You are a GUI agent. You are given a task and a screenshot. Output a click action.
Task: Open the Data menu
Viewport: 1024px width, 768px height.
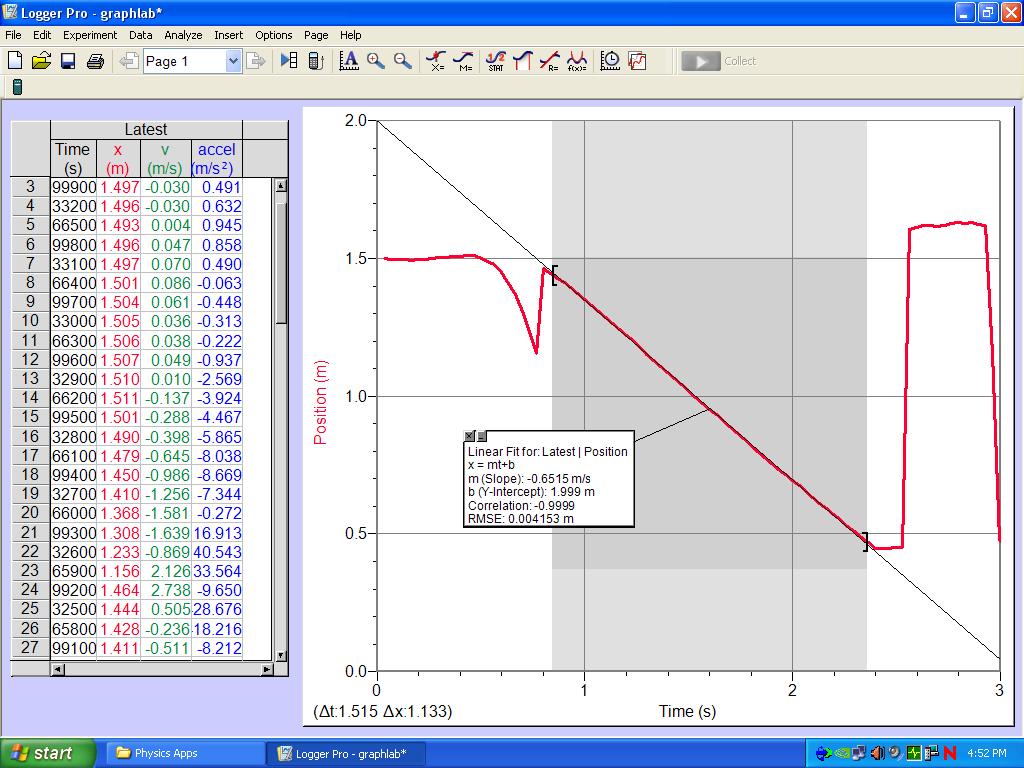pos(140,35)
